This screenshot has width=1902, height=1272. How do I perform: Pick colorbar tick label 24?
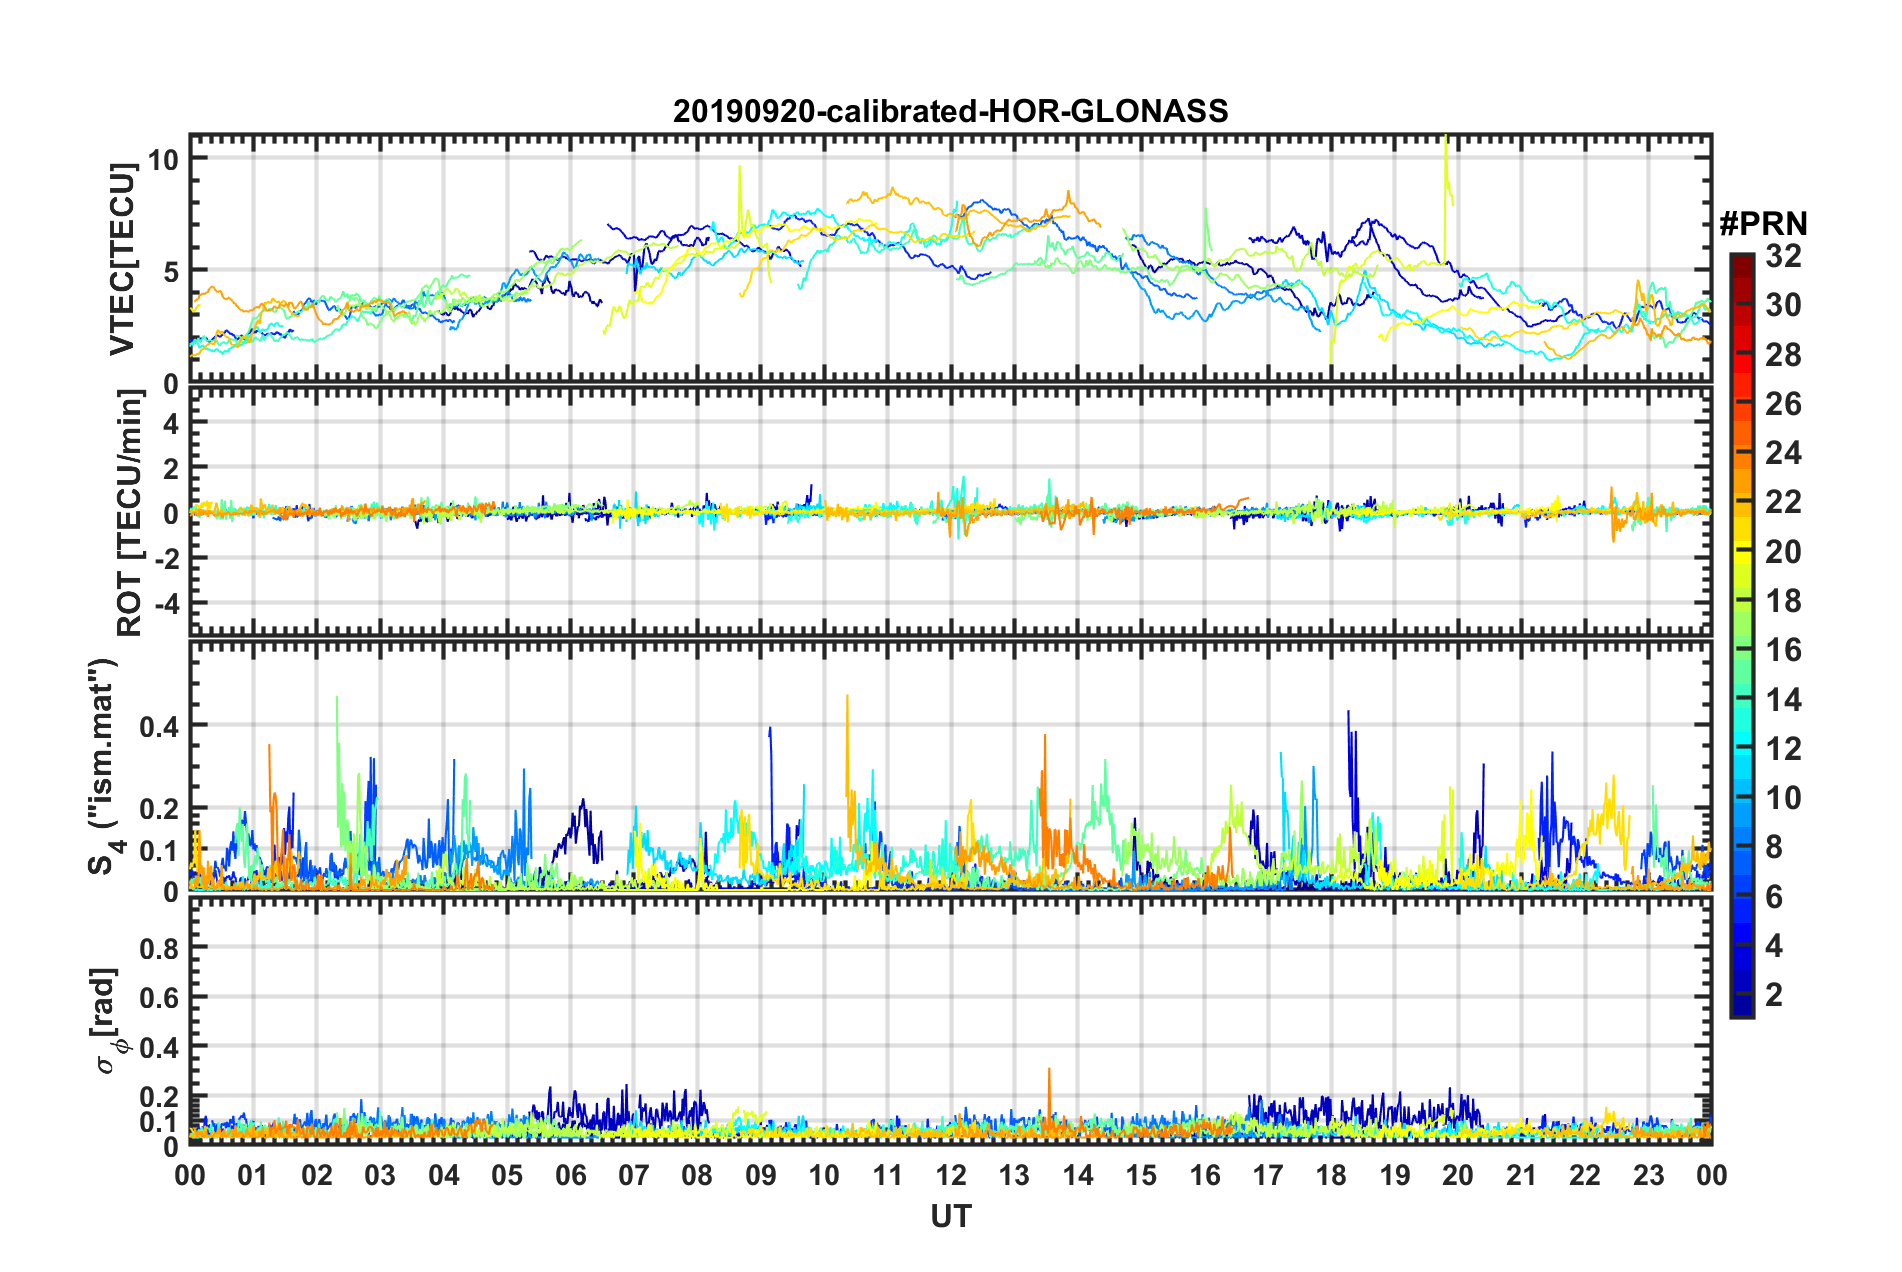pos(1783,453)
